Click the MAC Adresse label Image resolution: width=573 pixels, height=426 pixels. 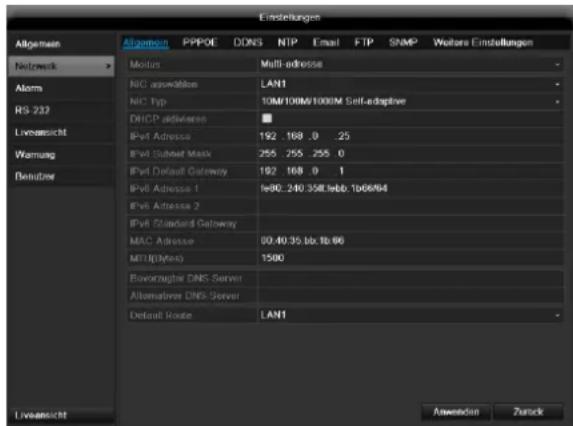coord(162,241)
